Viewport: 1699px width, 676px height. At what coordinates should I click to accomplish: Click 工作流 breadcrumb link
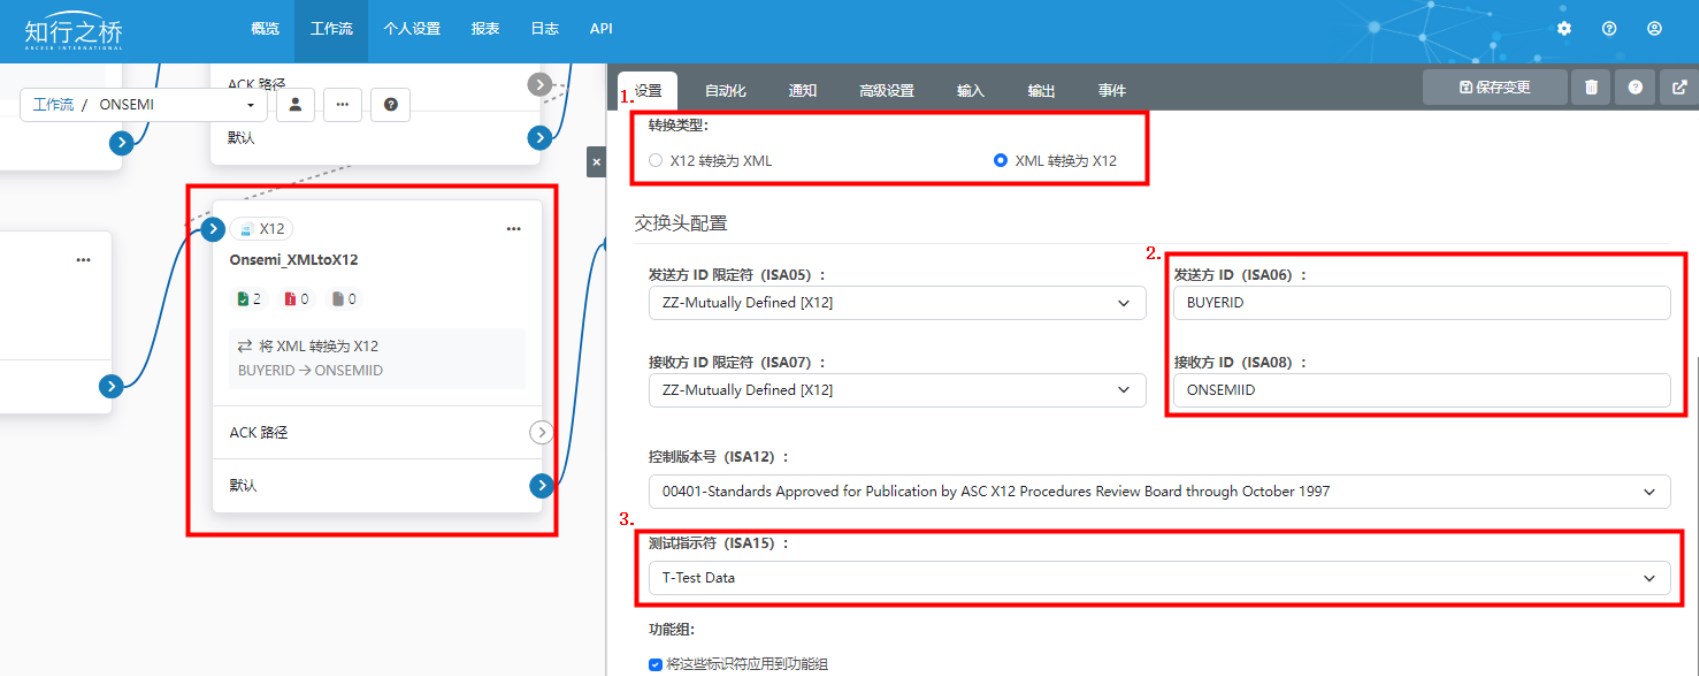53,104
